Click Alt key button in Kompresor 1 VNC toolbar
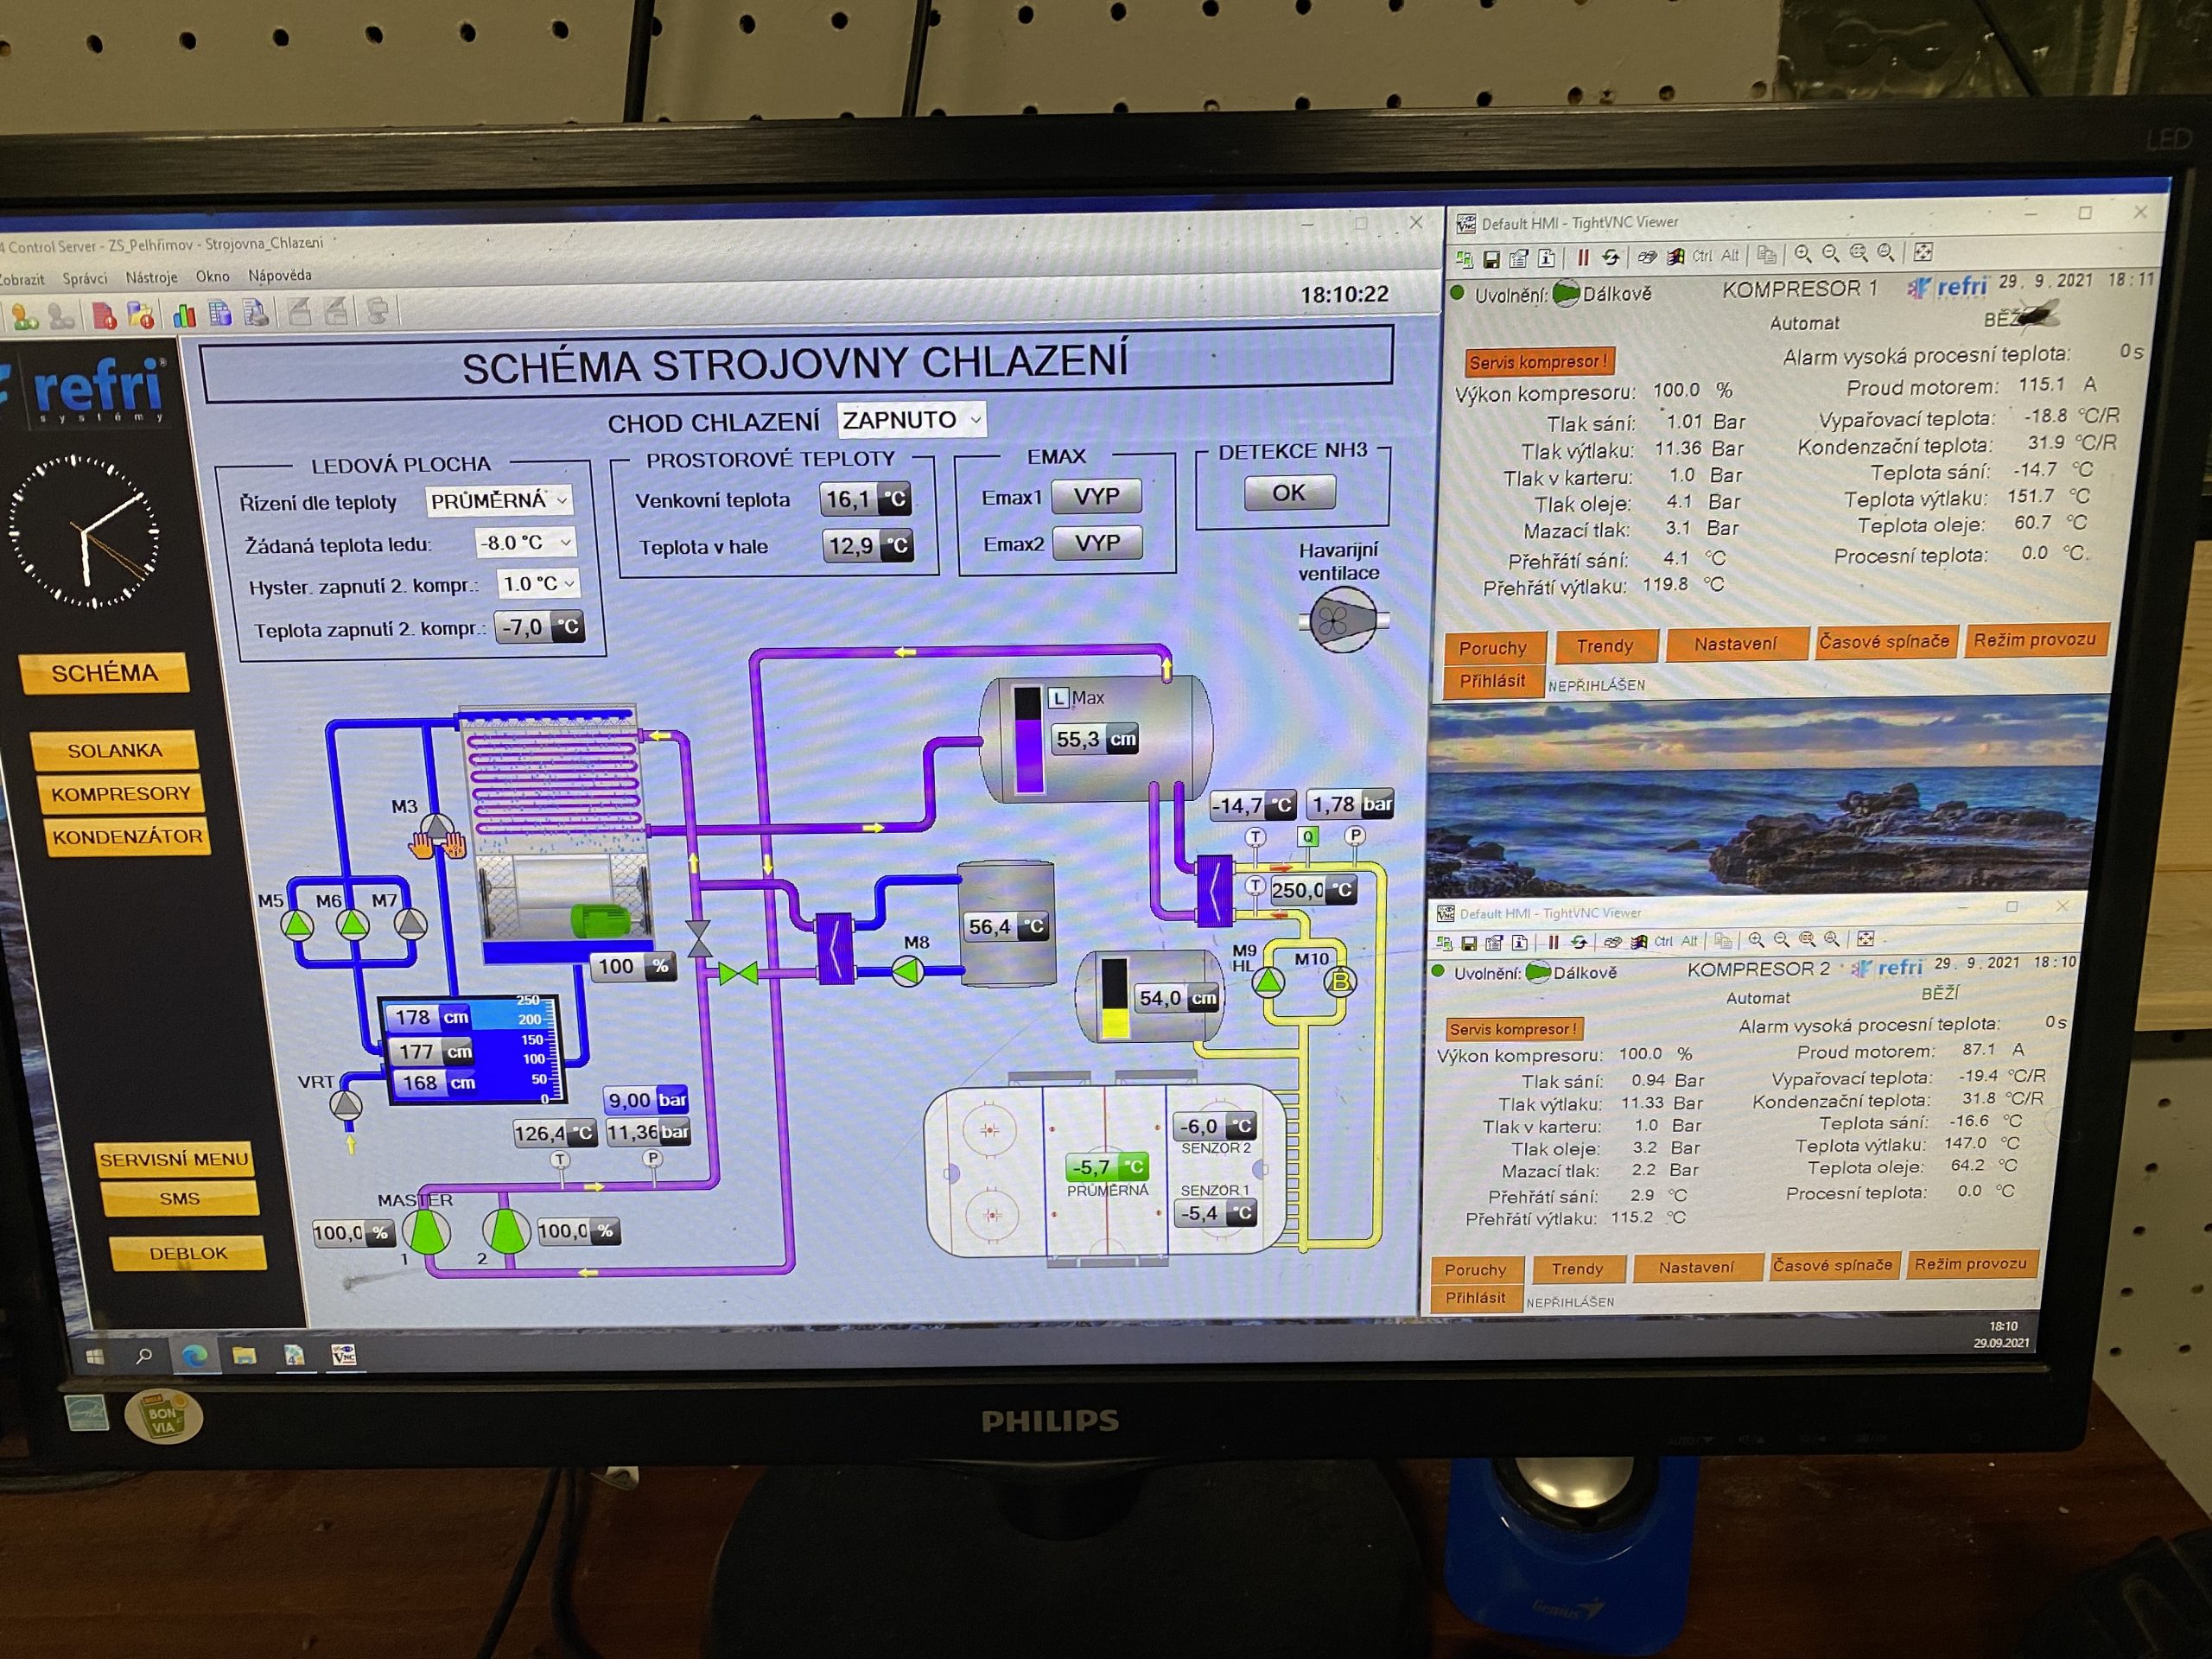 (1730, 255)
